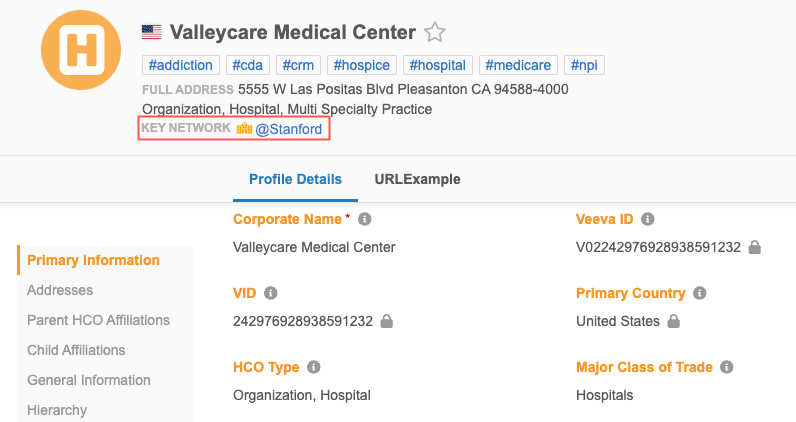Go to Parent HCO Affiliations section

point(98,320)
